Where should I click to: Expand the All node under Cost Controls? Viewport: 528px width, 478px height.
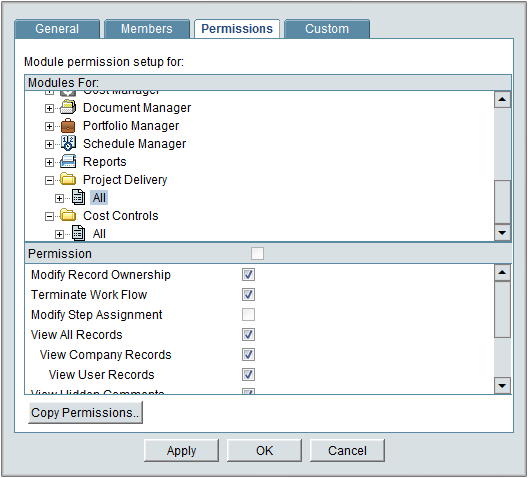tap(59, 234)
